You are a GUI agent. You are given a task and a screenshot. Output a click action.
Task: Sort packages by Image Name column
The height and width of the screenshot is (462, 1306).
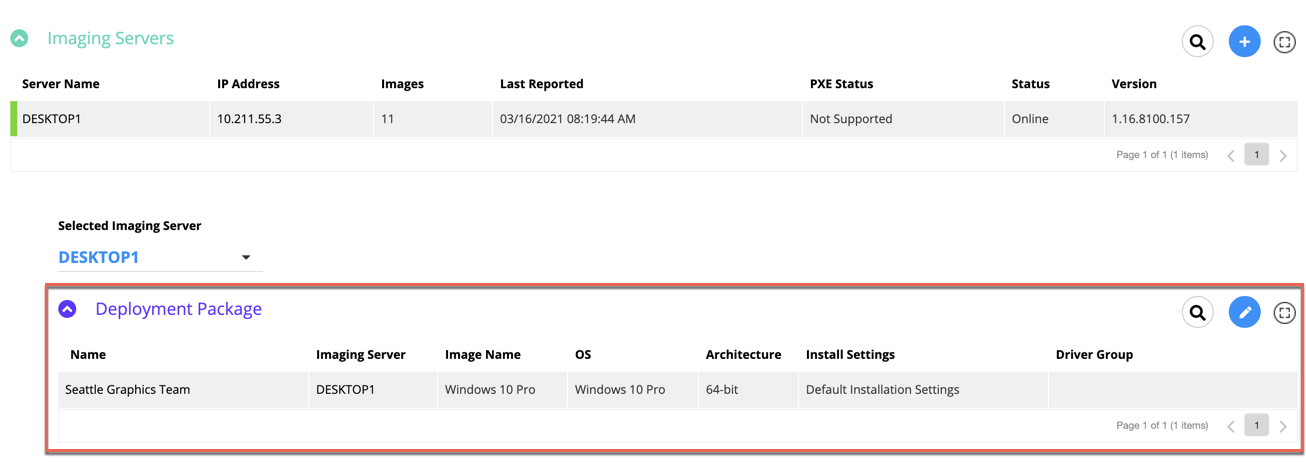tap(483, 355)
